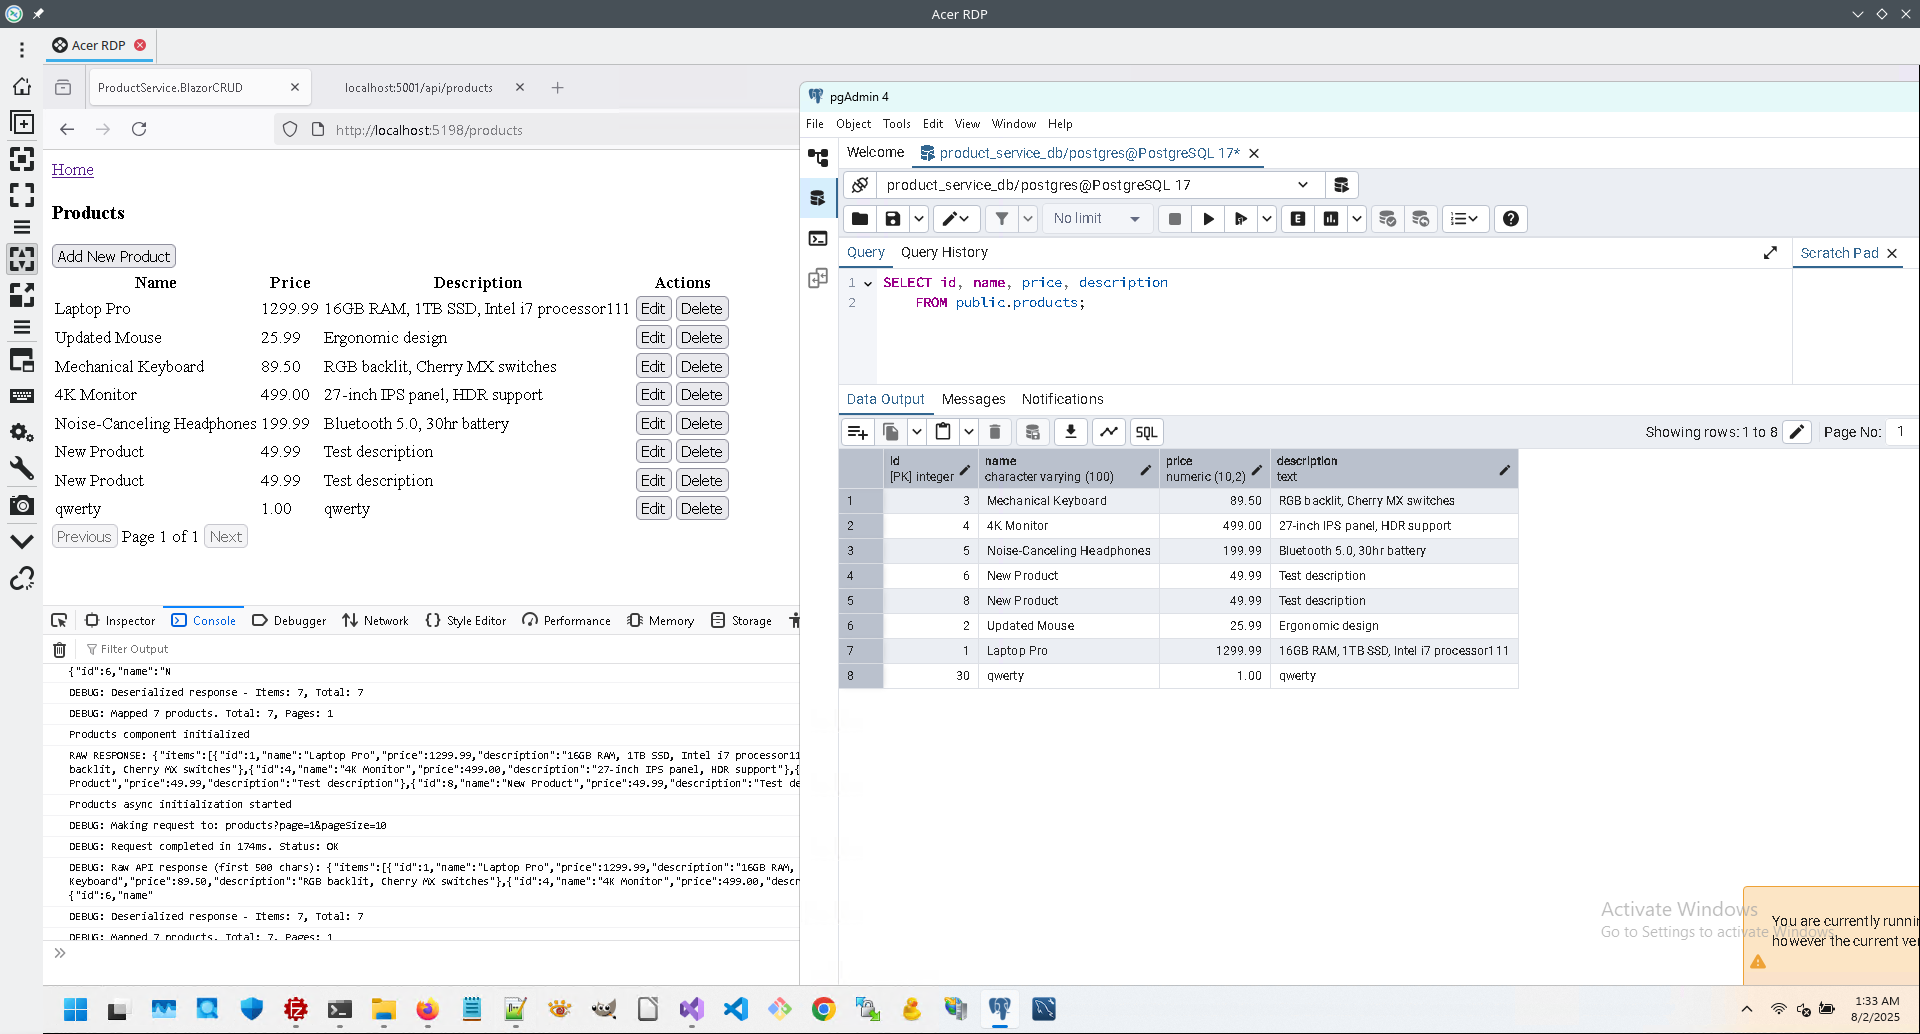Open pgAdmin Object Explorer sidebar icon
This screenshot has width=1920, height=1034.
pos(818,158)
